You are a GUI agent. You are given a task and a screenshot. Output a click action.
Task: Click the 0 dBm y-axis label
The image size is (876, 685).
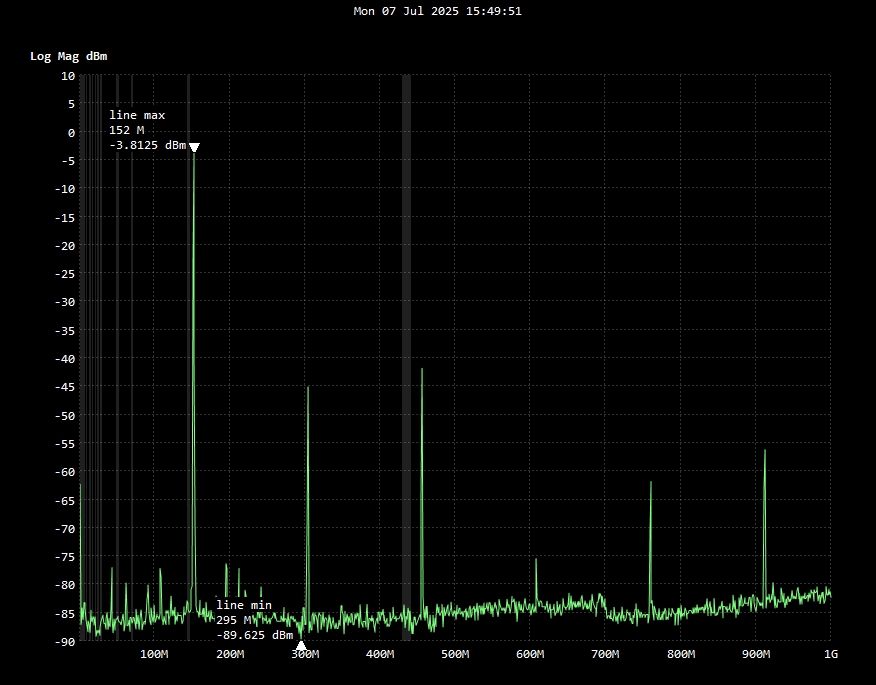(x=71, y=132)
